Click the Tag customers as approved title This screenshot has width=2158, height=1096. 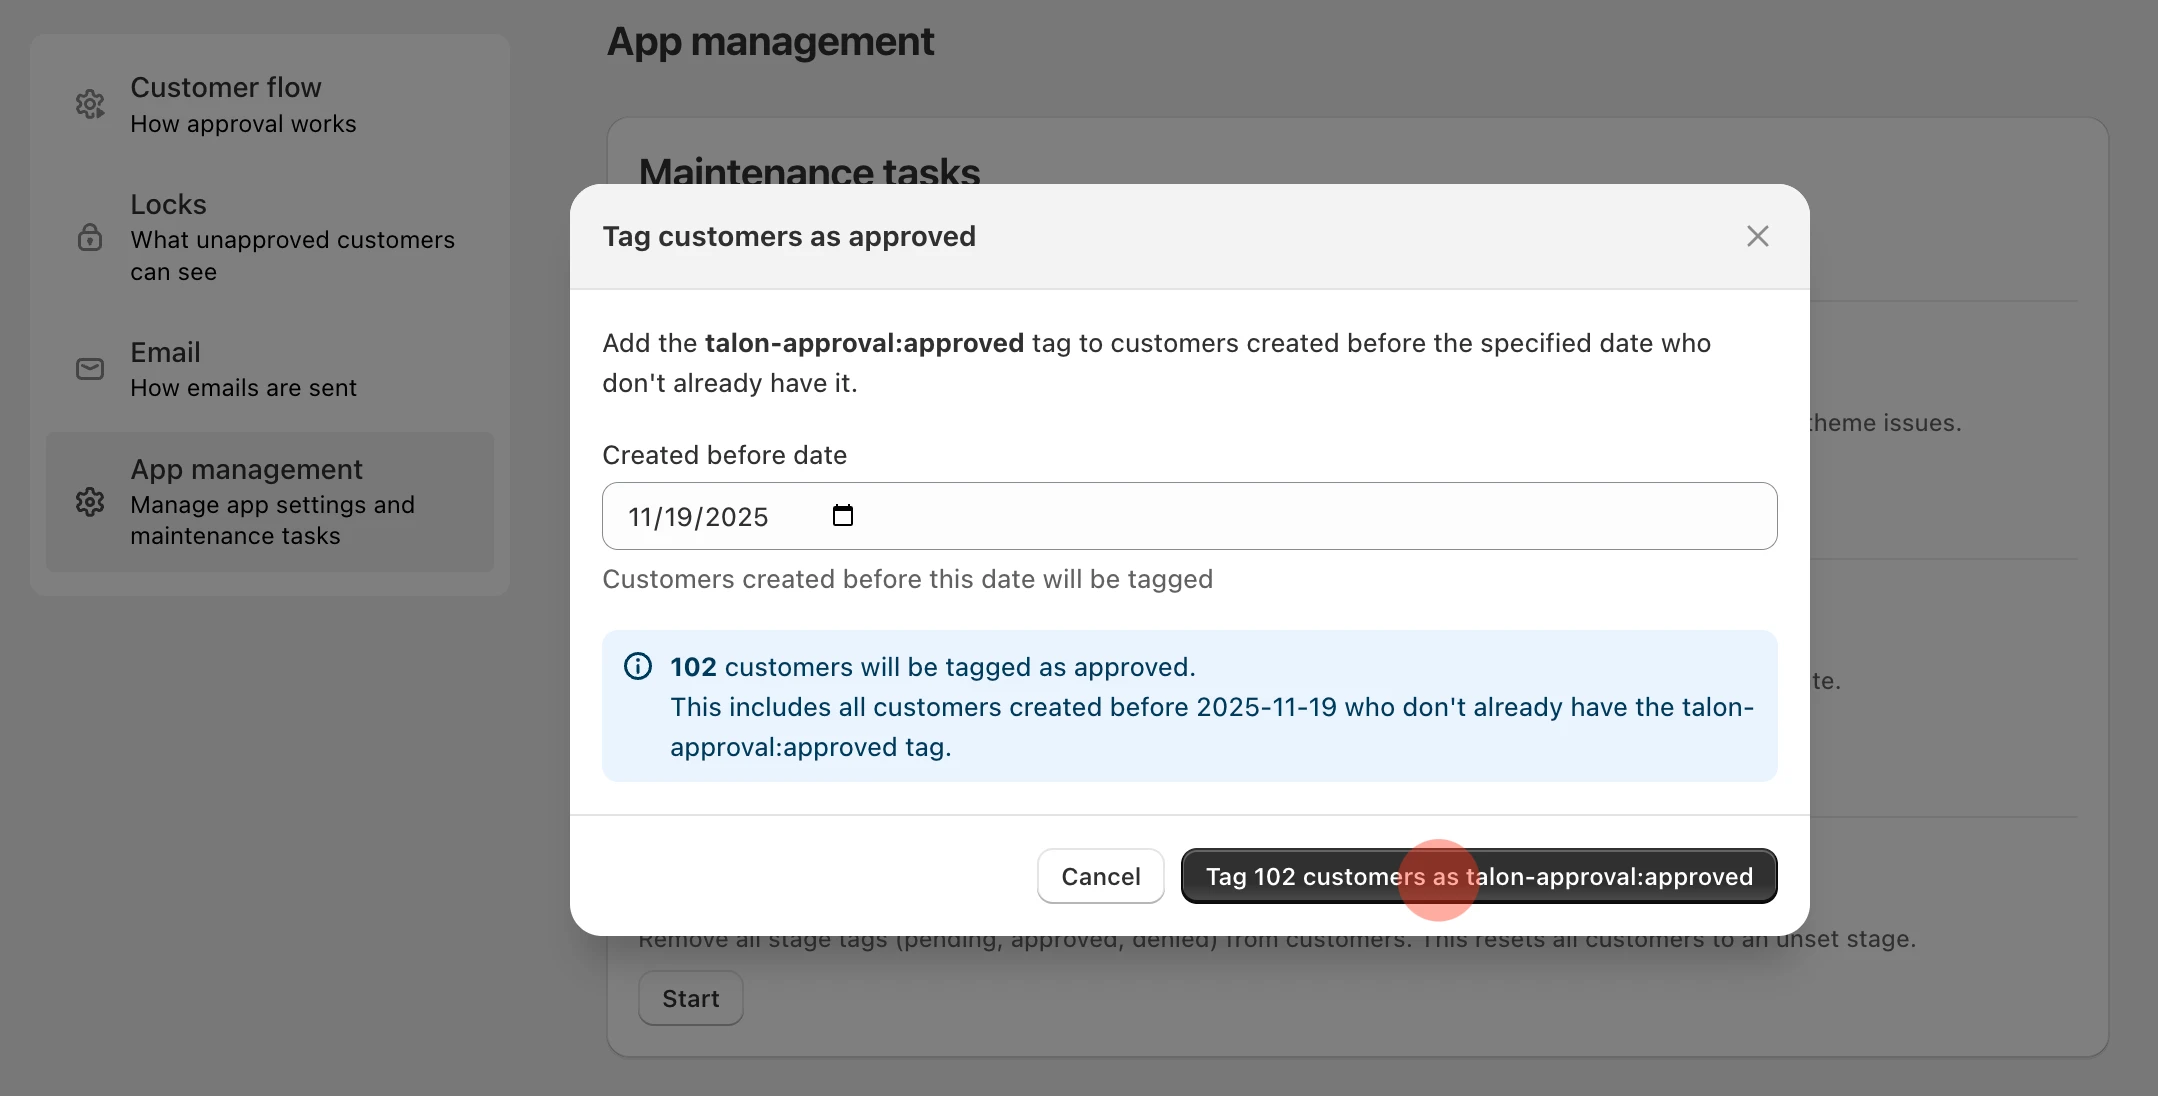[789, 236]
